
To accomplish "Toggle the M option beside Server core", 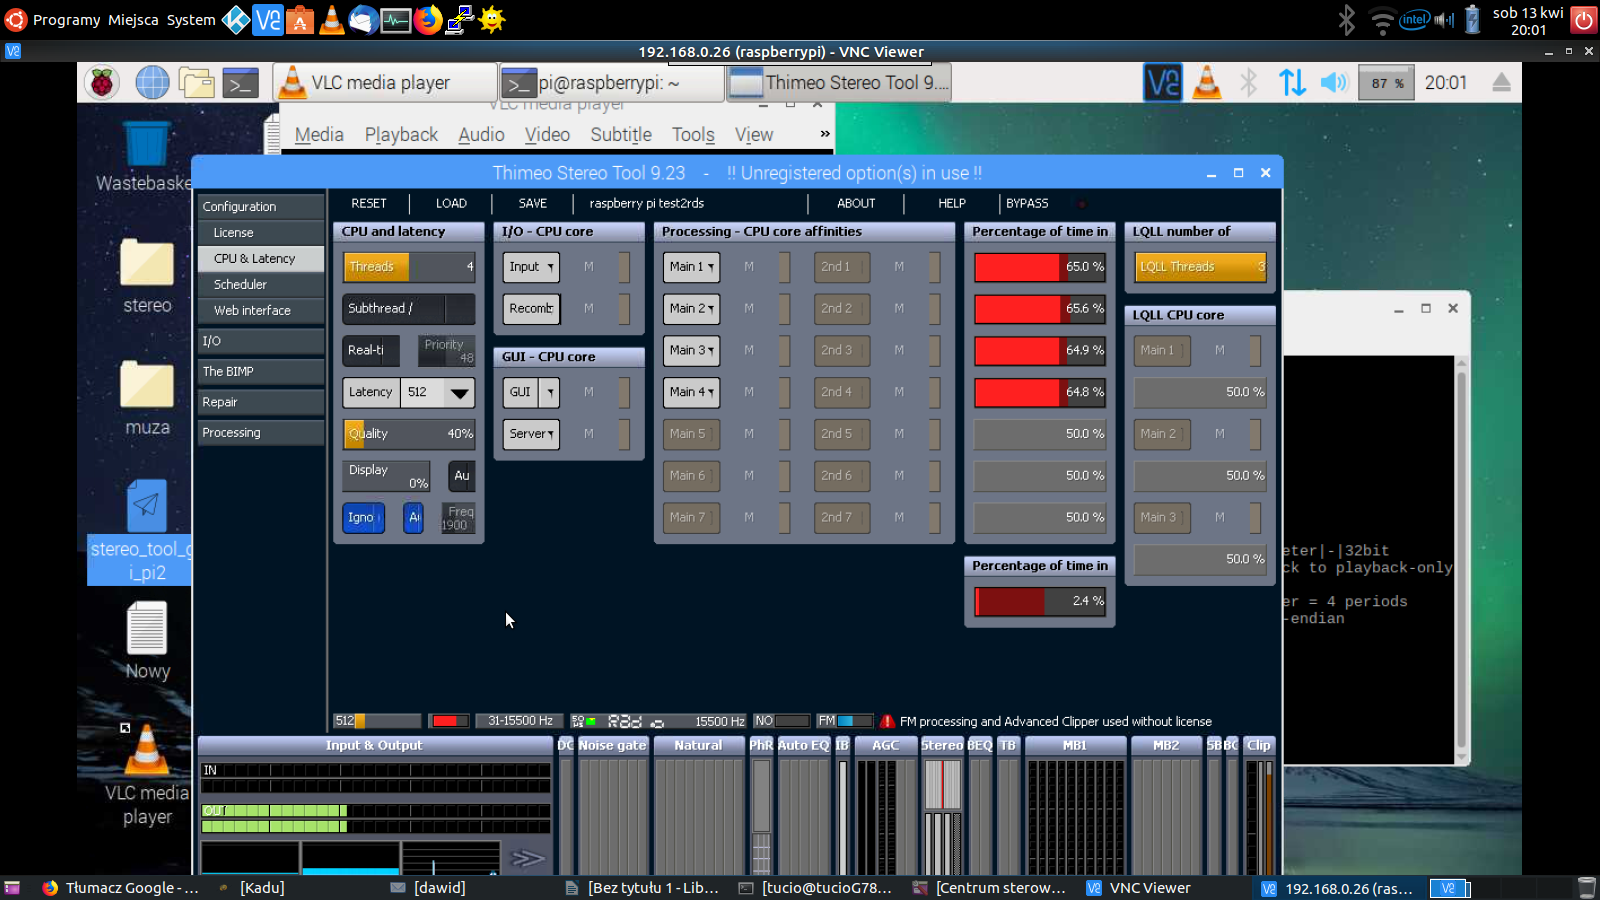I will [x=589, y=434].
